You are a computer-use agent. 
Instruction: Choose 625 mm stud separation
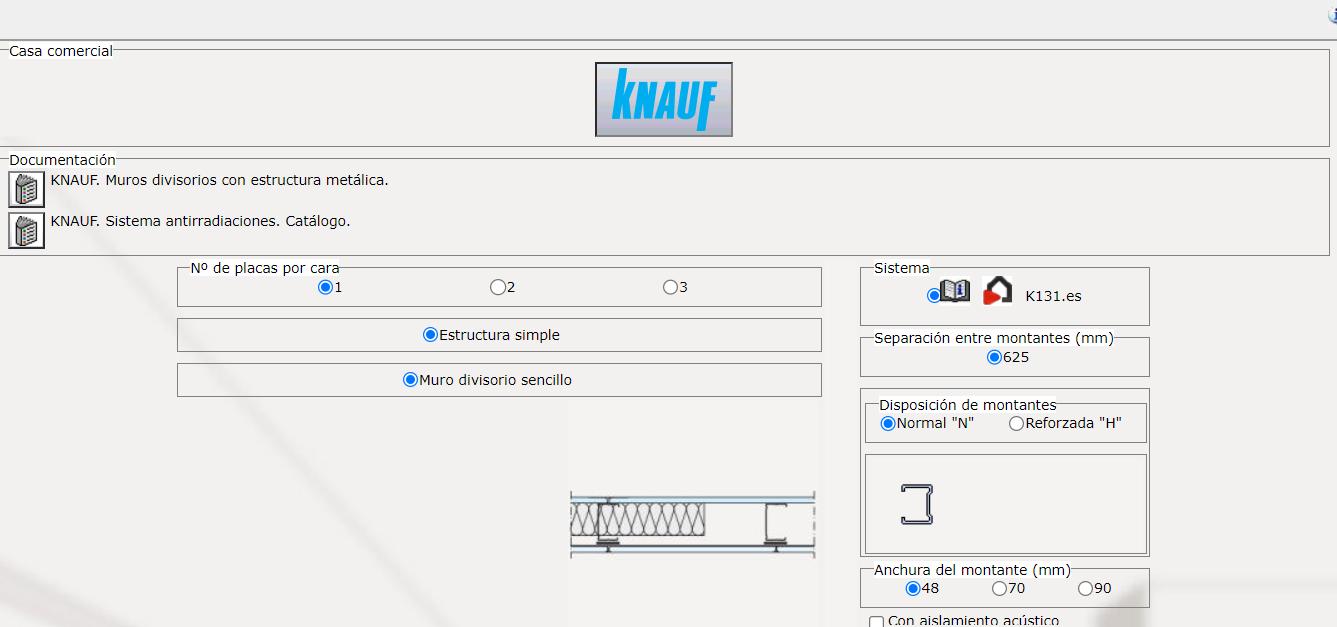(x=994, y=357)
